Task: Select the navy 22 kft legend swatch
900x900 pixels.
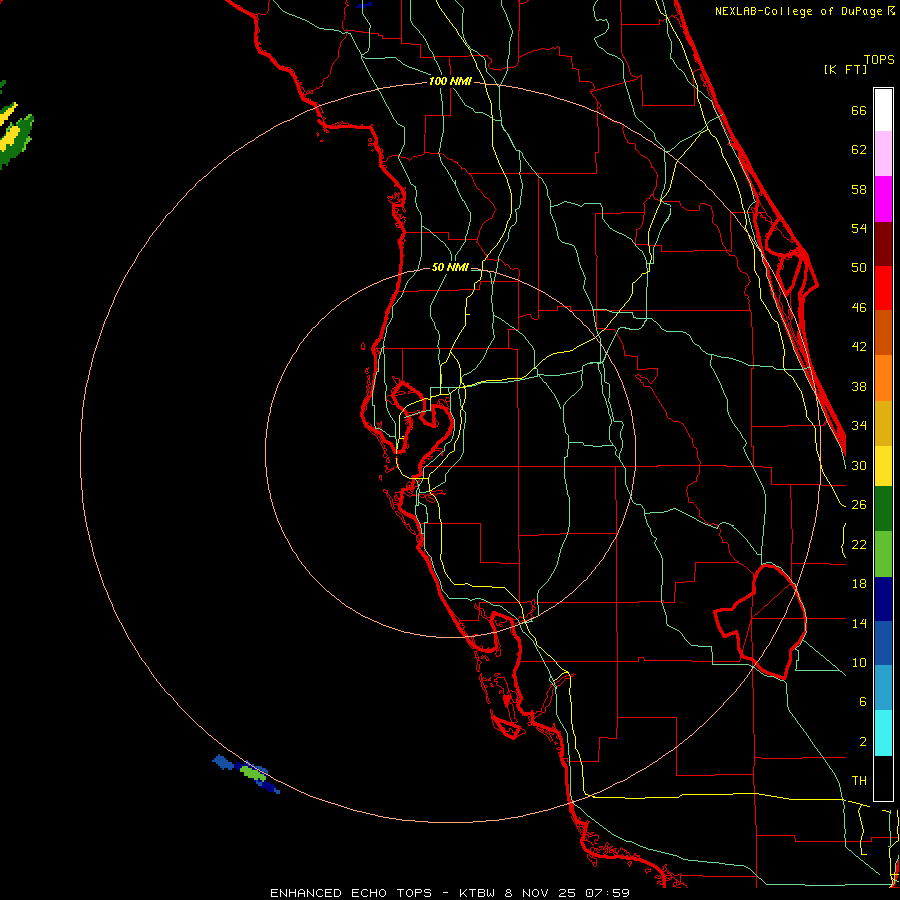Action: pos(883,599)
